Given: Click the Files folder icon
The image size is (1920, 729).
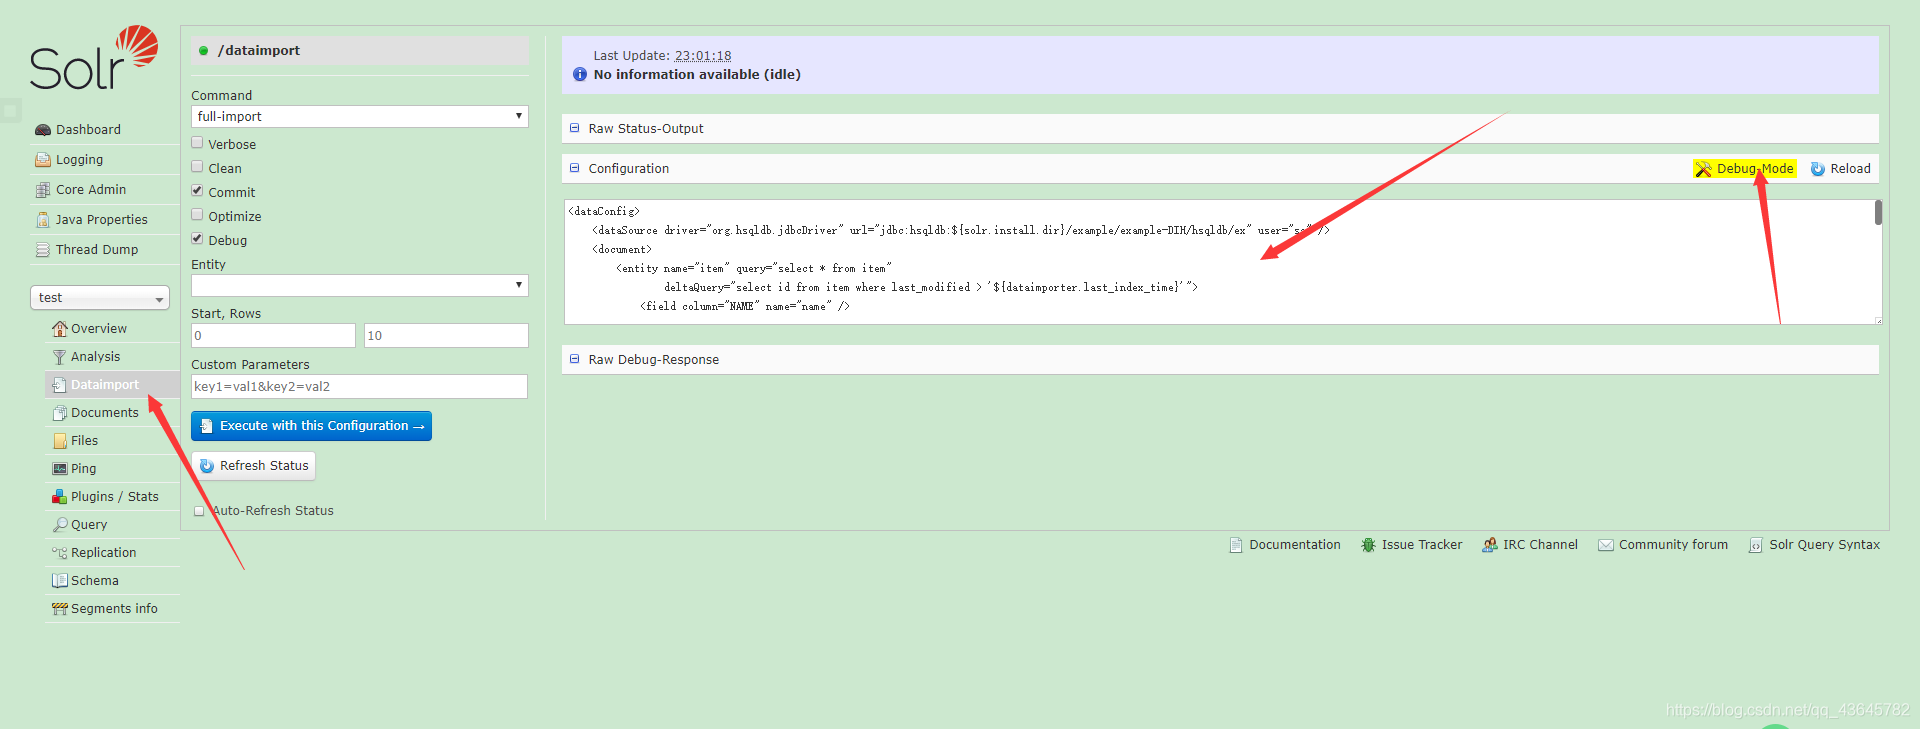Looking at the screenshot, I should (x=60, y=441).
